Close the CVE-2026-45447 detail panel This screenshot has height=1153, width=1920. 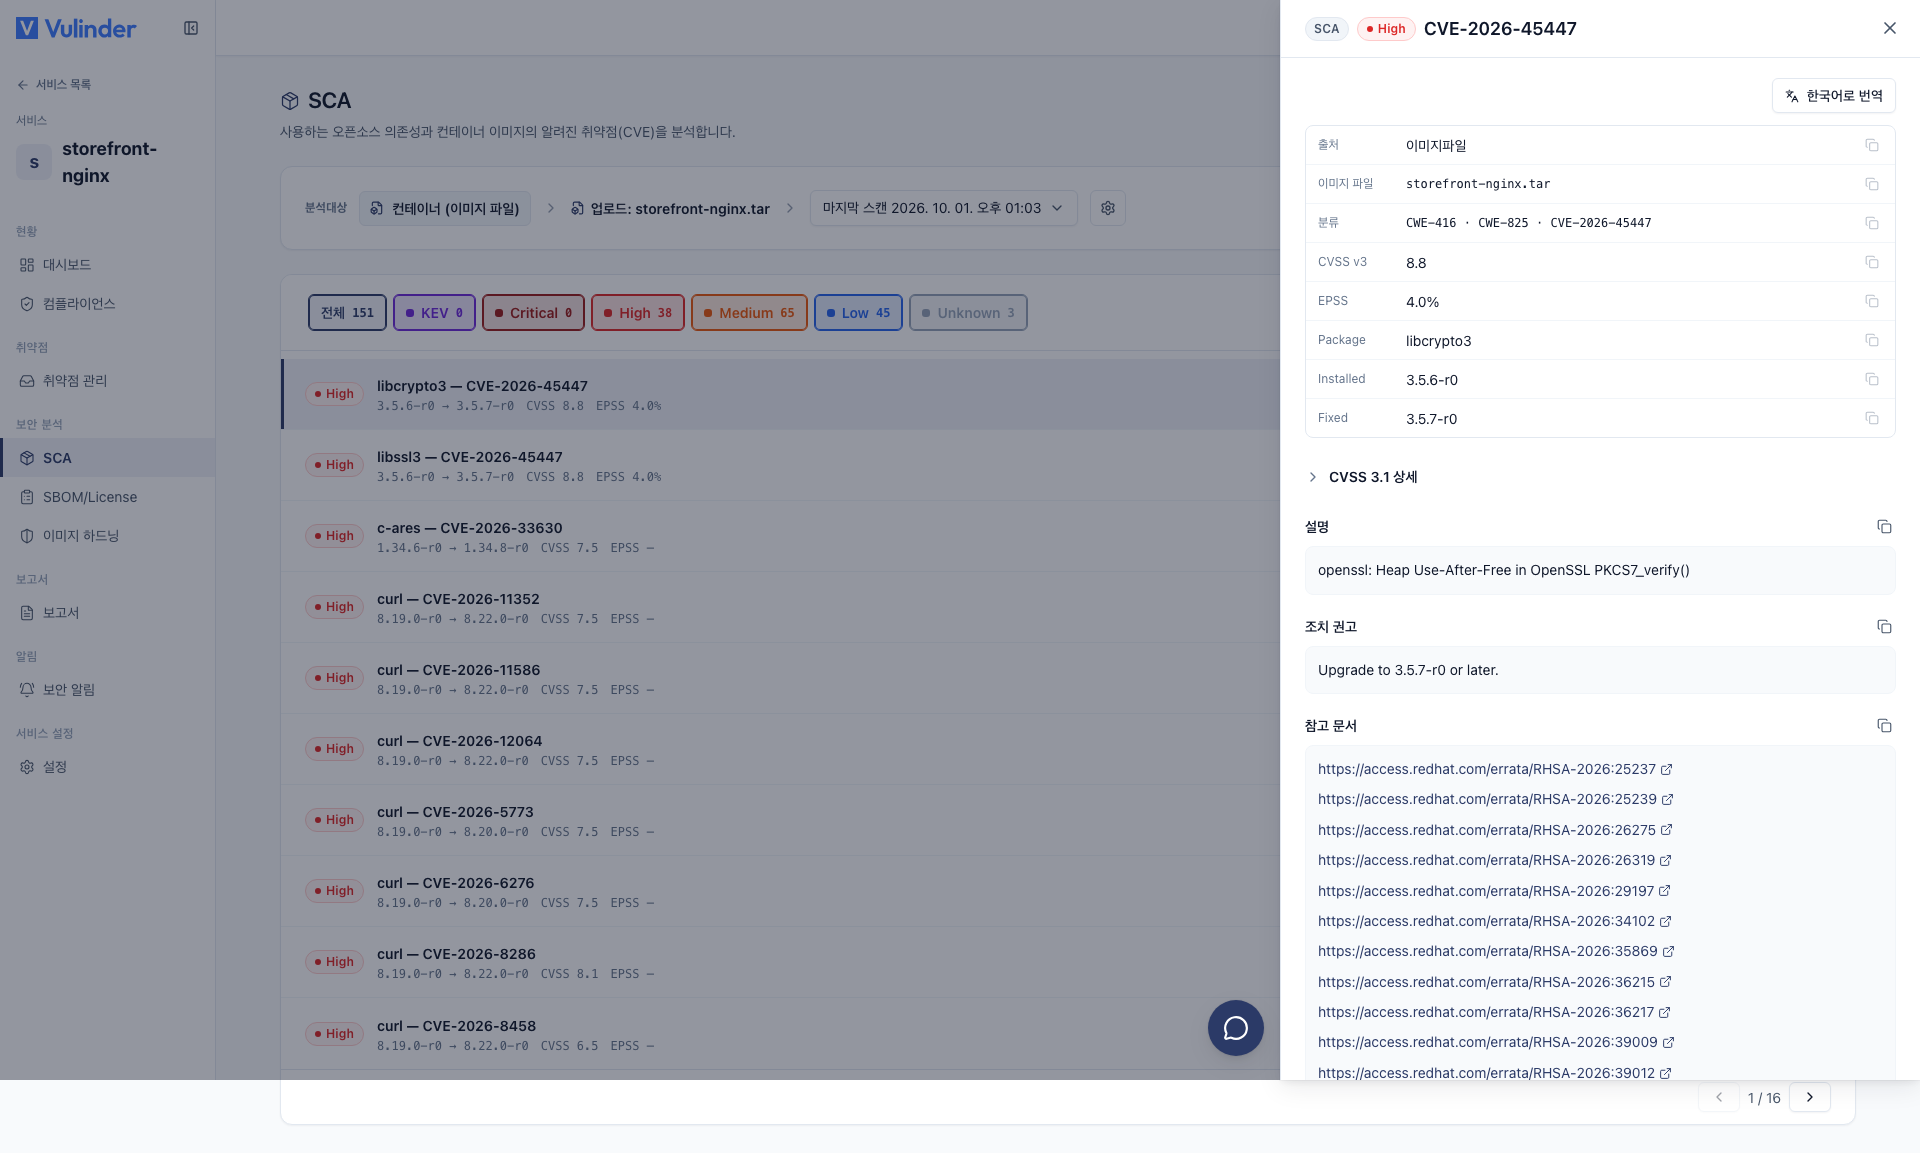(1889, 28)
